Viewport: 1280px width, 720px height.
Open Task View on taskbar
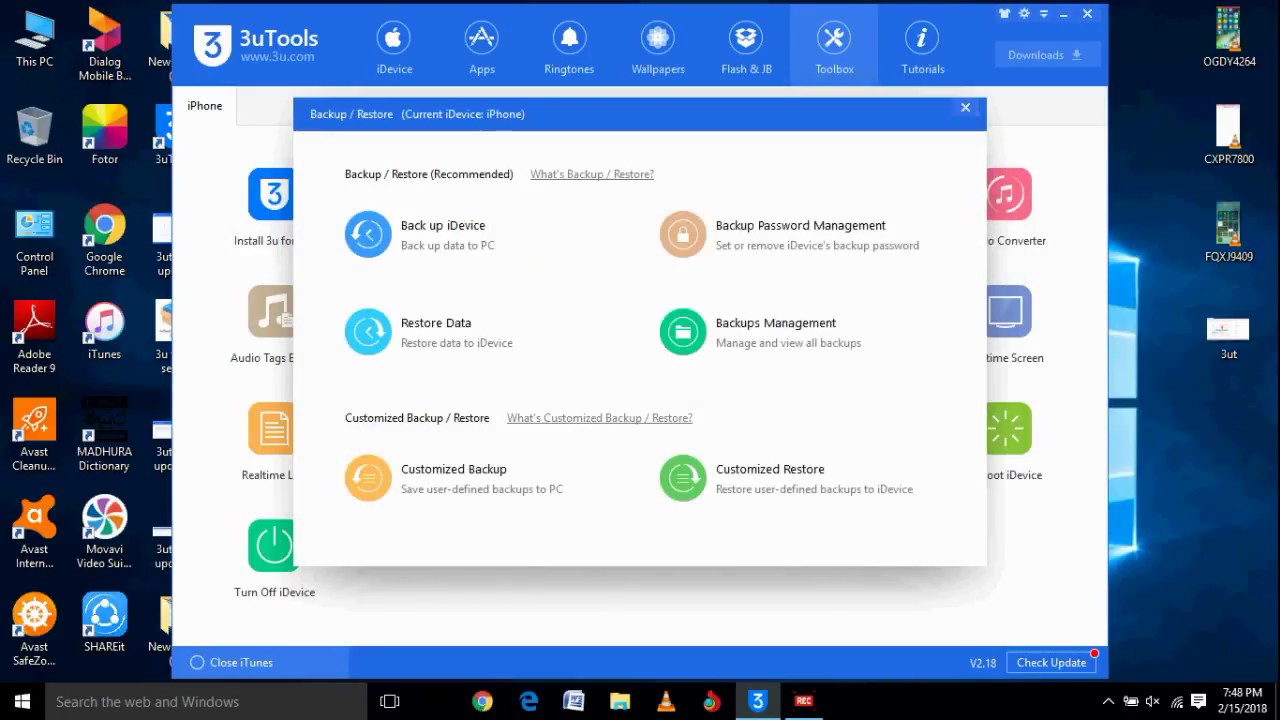[x=390, y=701]
